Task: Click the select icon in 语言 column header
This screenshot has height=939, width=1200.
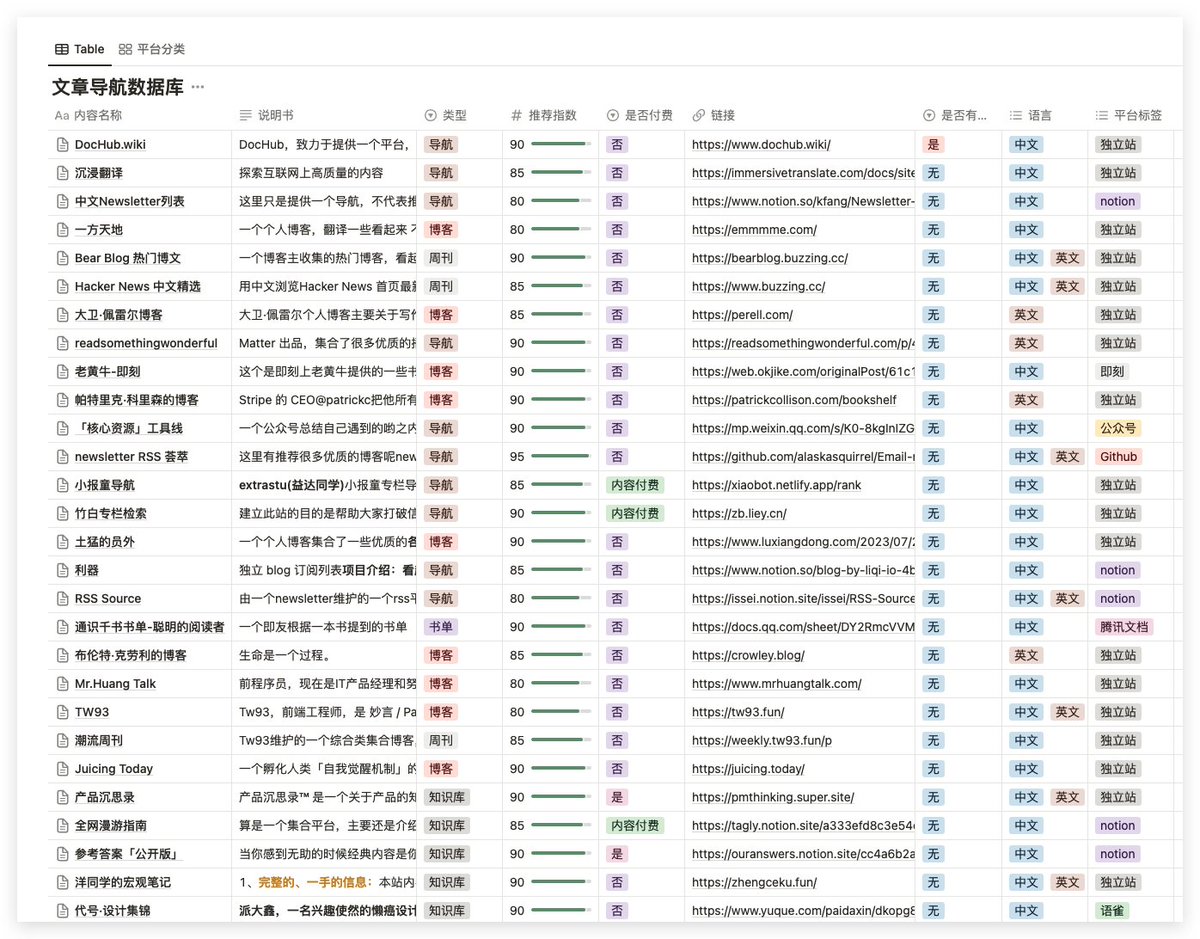Action: pyautogui.click(x=1013, y=115)
